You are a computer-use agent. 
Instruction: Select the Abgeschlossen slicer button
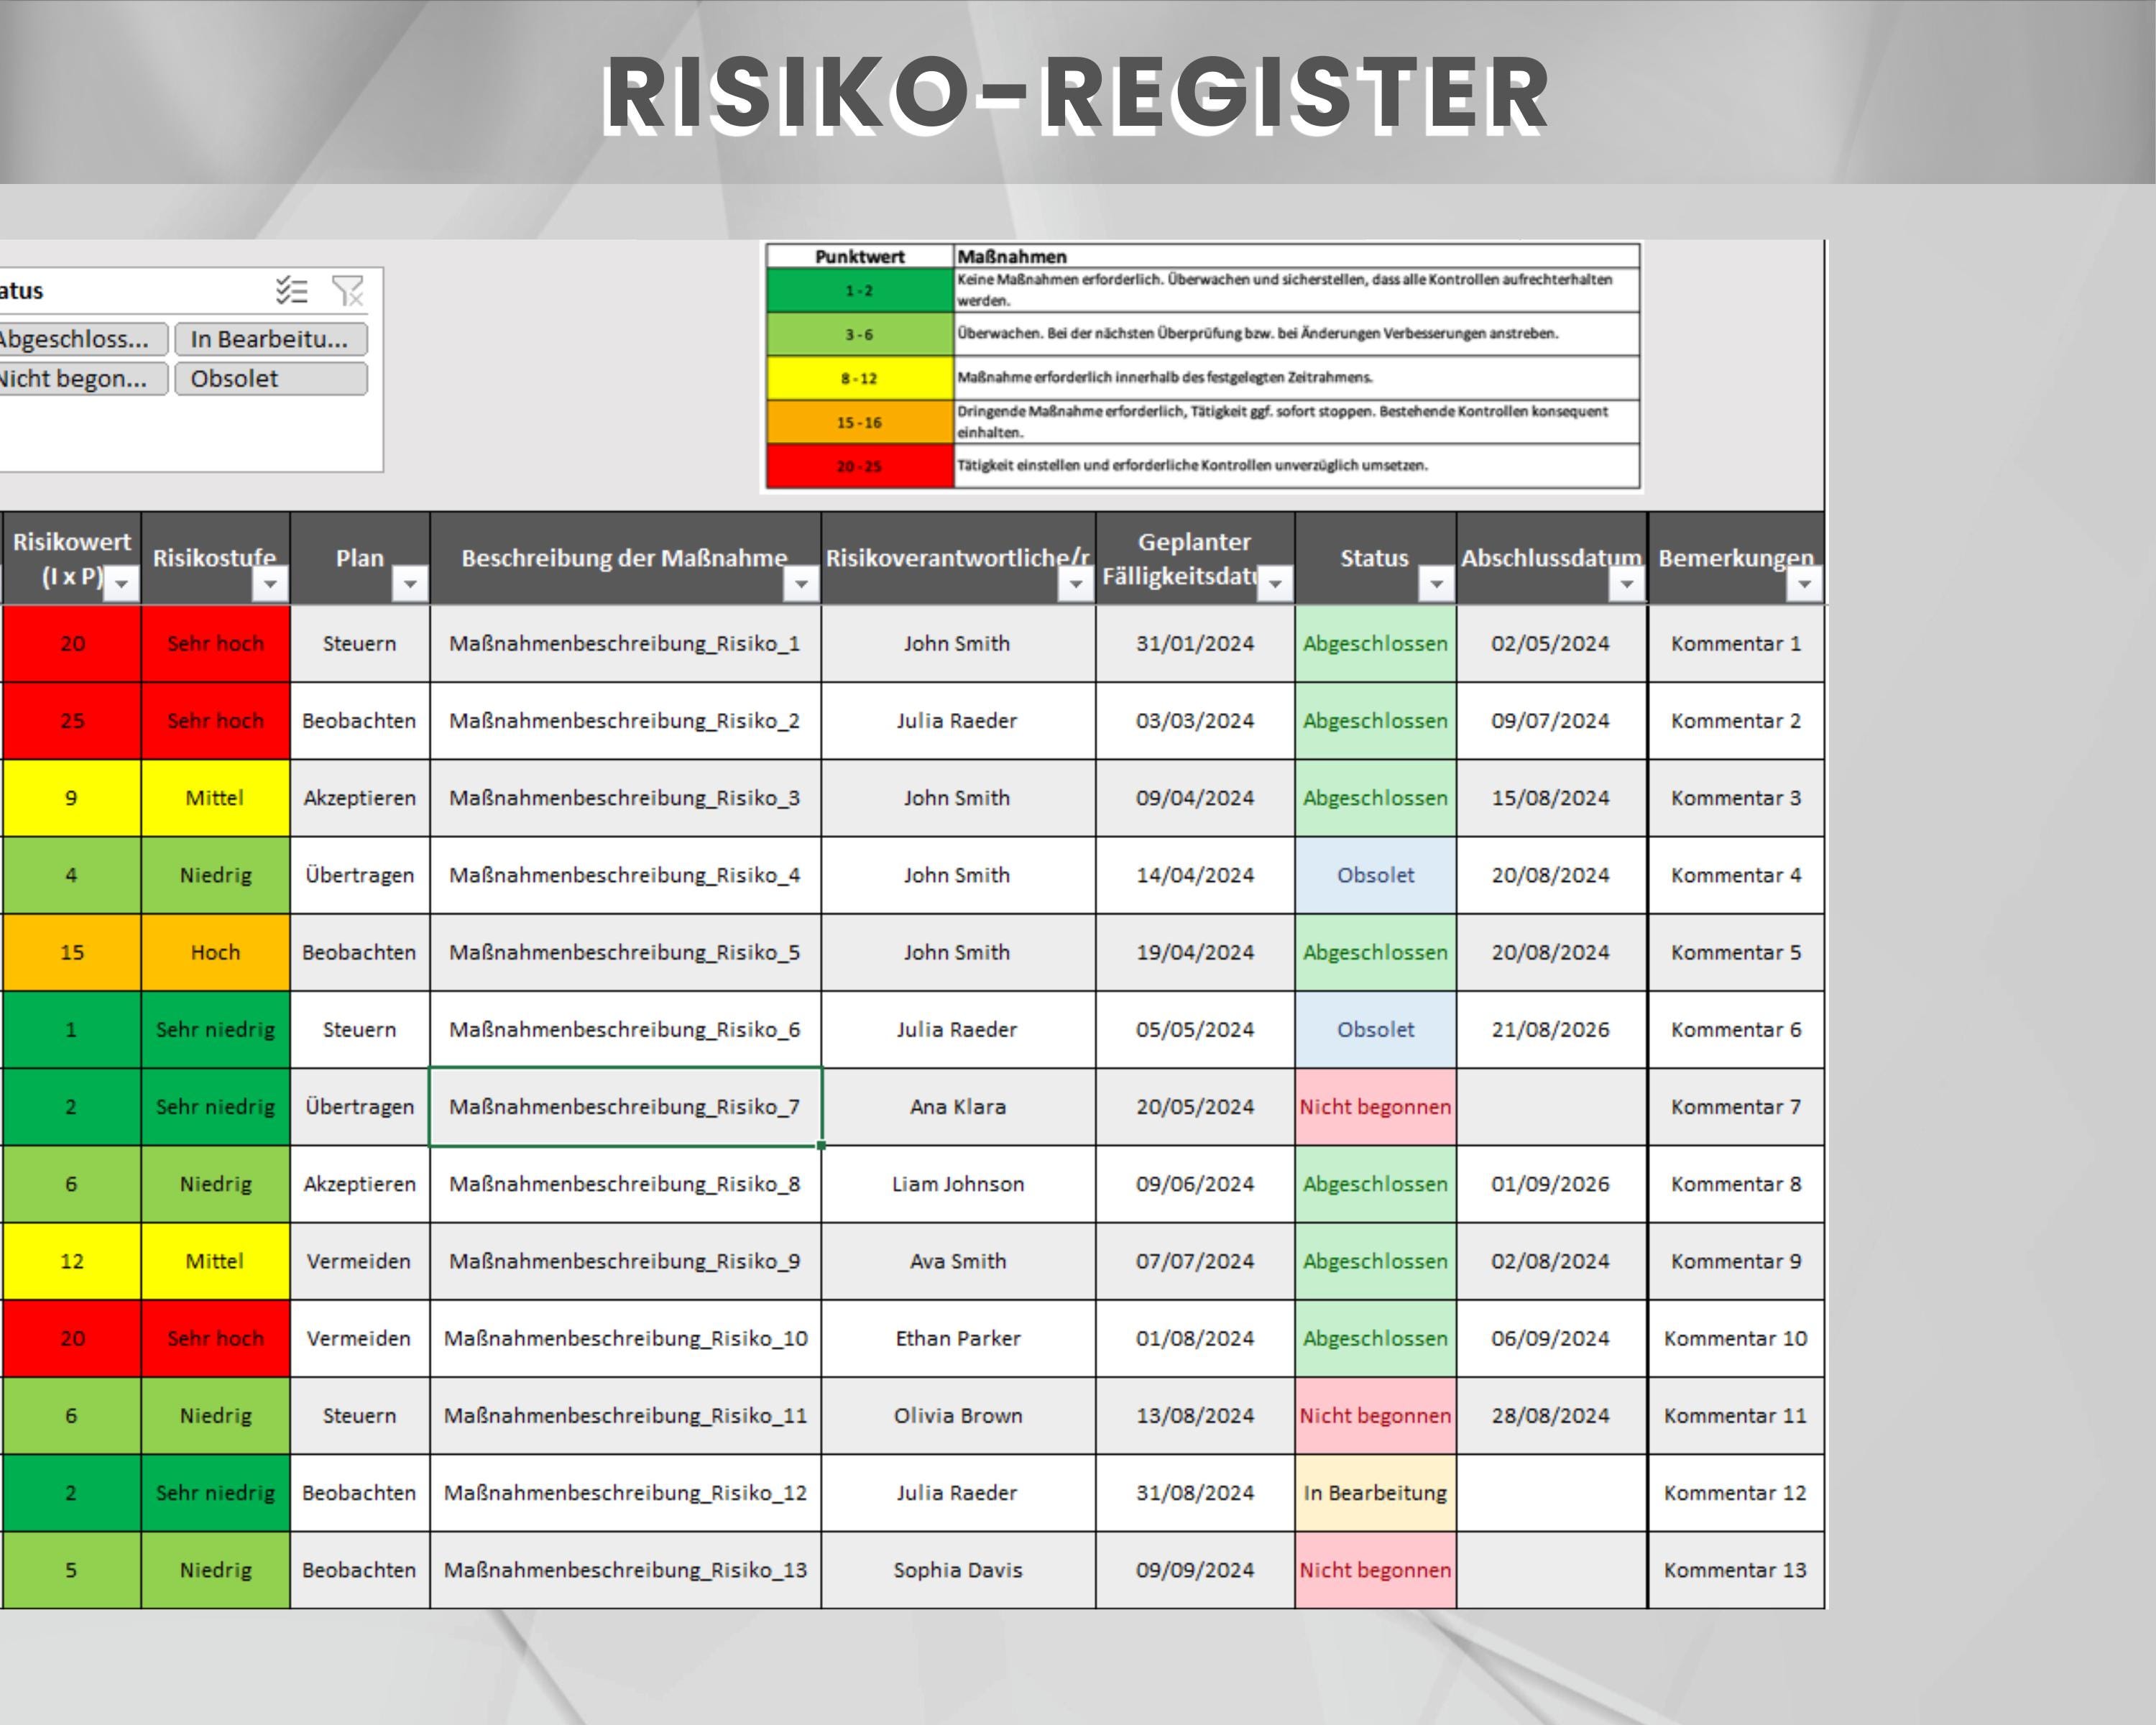click(x=83, y=339)
